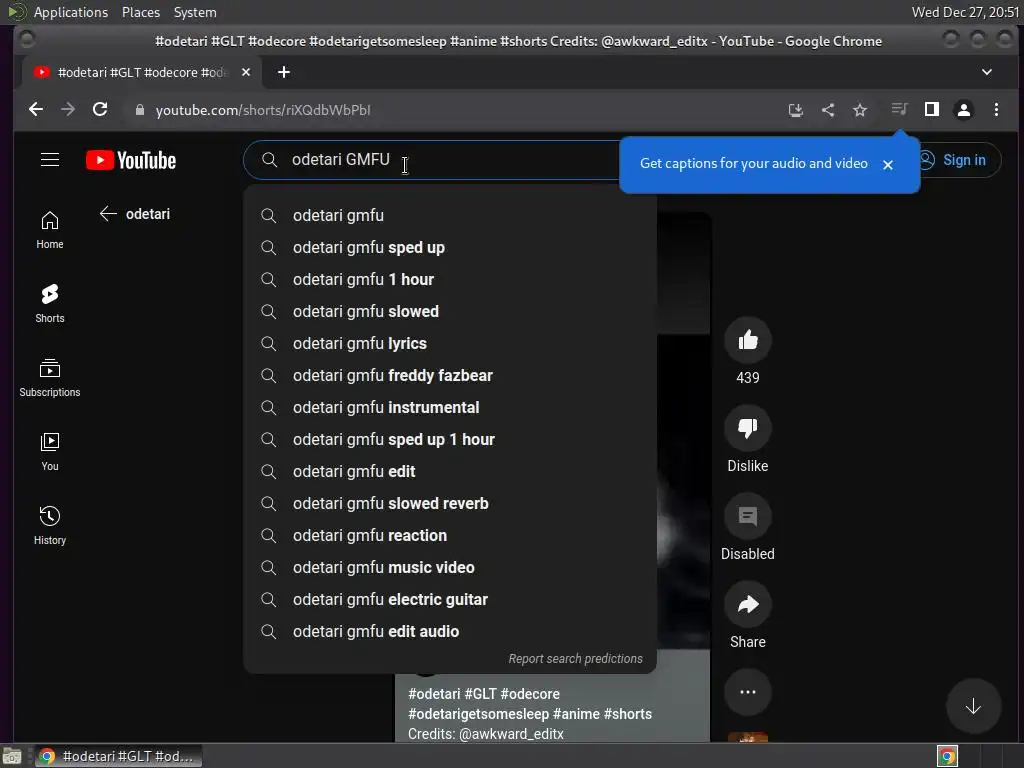The width and height of the screenshot is (1024, 768).
Task: Open Subscriptions in the sidebar
Action: 50,378
